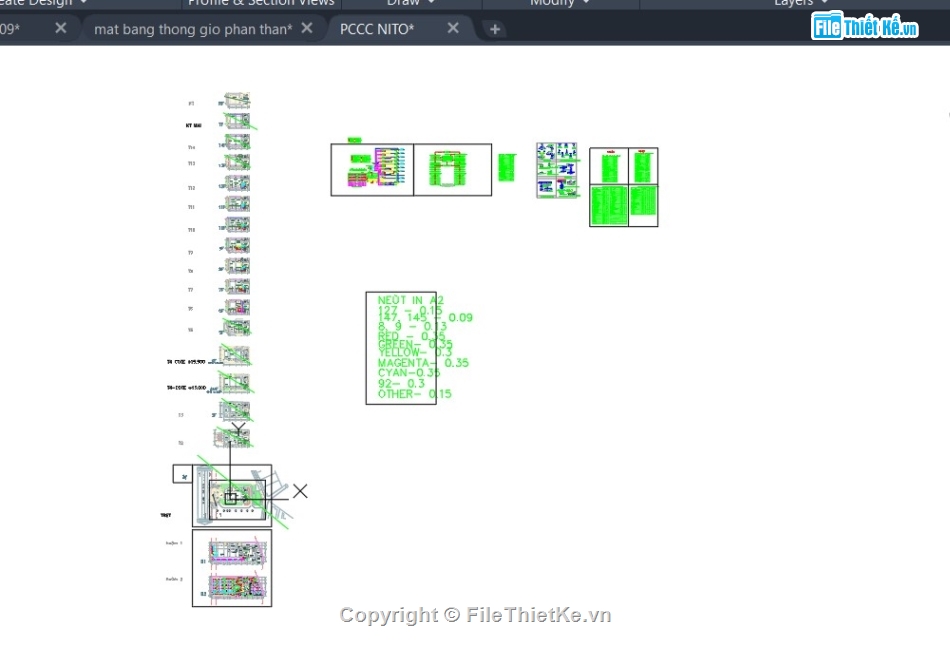This screenshot has height=647, width=950.
Task: Open a new drawing tab with the plus button
Action: pyautogui.click(x=494, y=29)
